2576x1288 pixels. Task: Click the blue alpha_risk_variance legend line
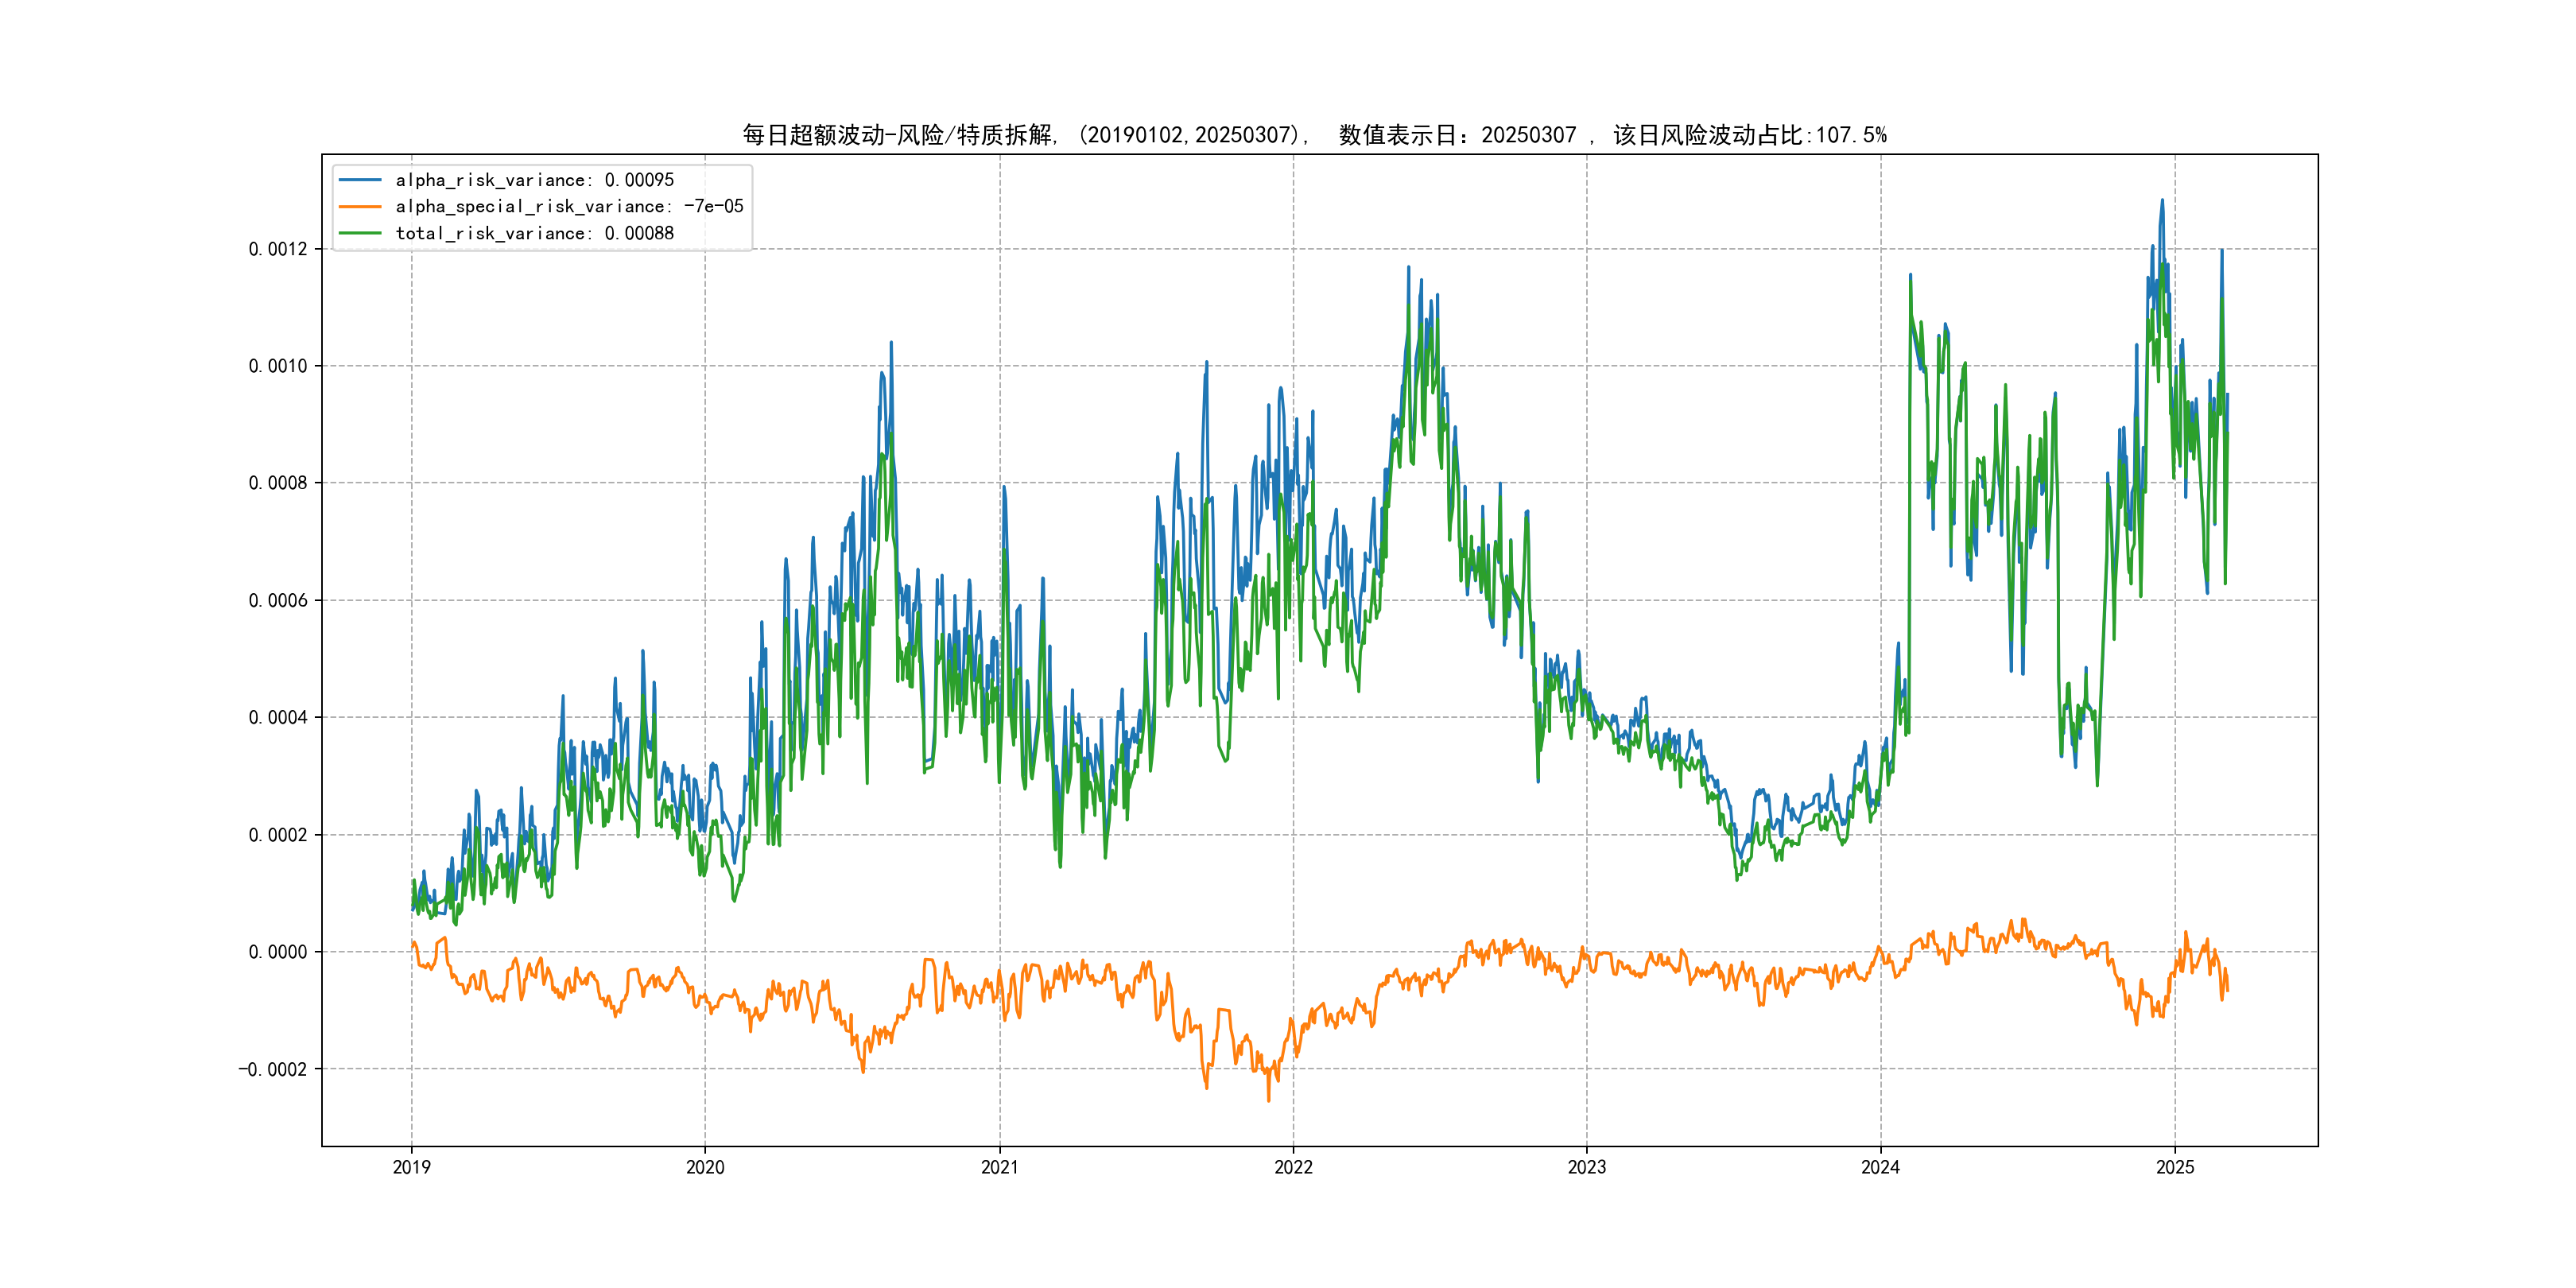pyautogui.click(x=360, y=180)
